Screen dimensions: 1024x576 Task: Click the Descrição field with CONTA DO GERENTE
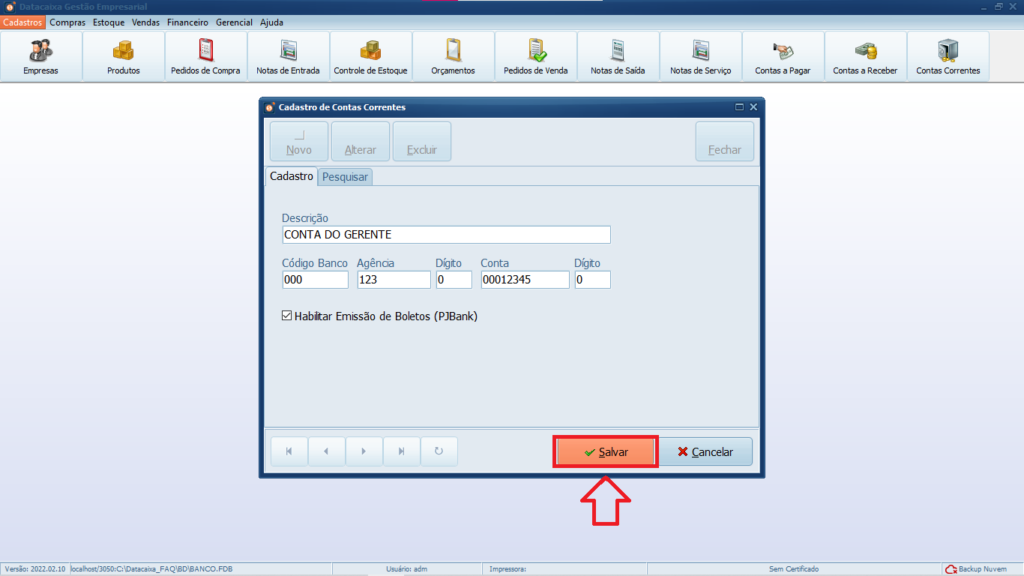pyautogui.click(x=446, y=234)
